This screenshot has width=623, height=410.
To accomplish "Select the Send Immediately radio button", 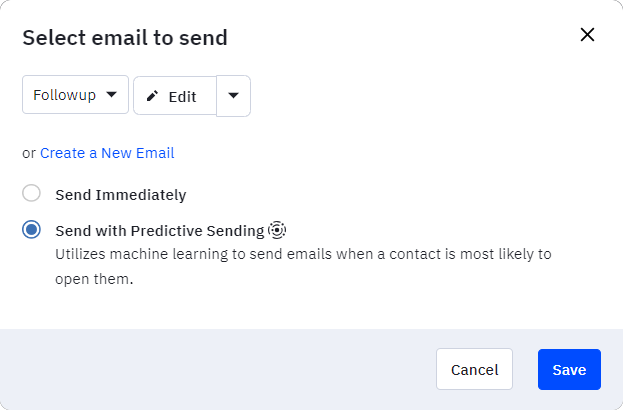I will (x=31, y=193).
